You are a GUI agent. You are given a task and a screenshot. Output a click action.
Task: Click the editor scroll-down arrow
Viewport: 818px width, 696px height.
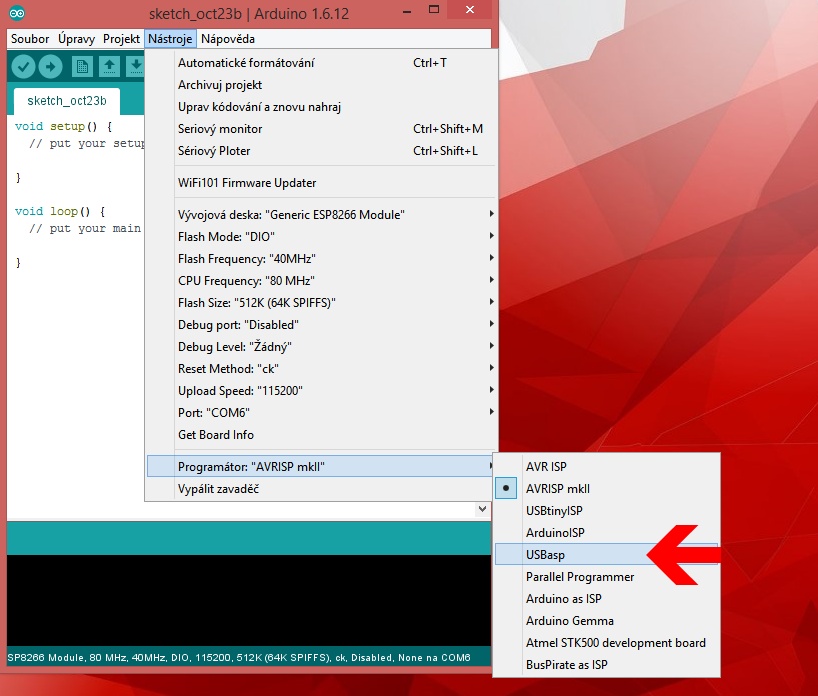tap(482, 509)
